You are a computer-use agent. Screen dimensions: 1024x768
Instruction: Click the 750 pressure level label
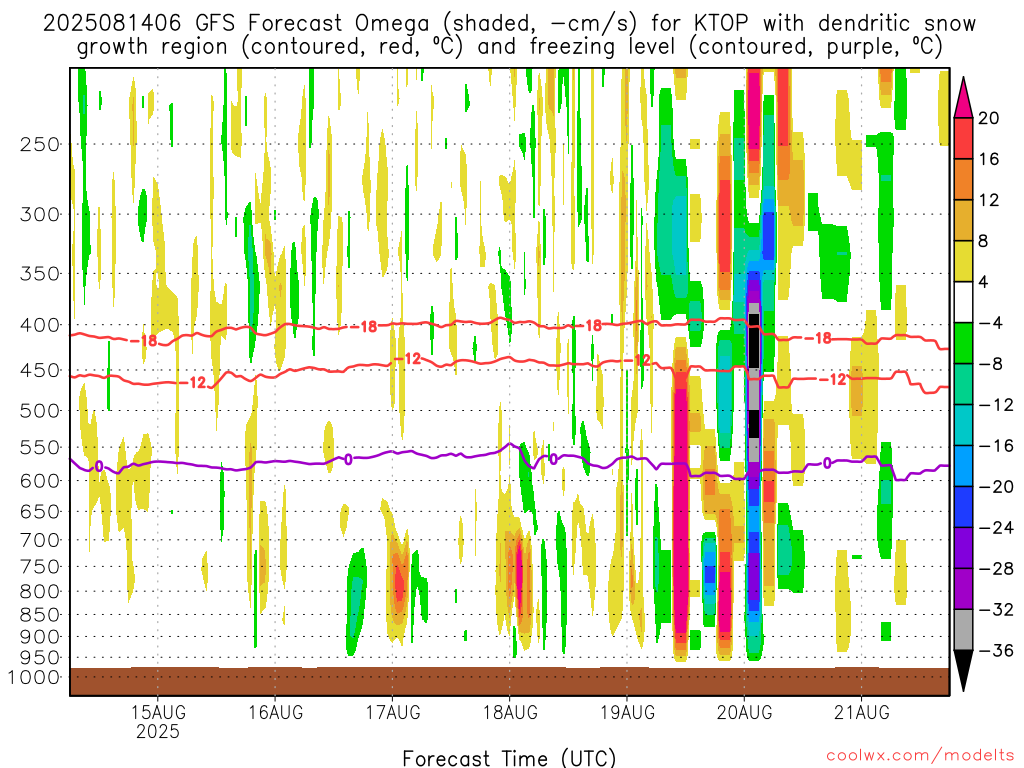40,567
